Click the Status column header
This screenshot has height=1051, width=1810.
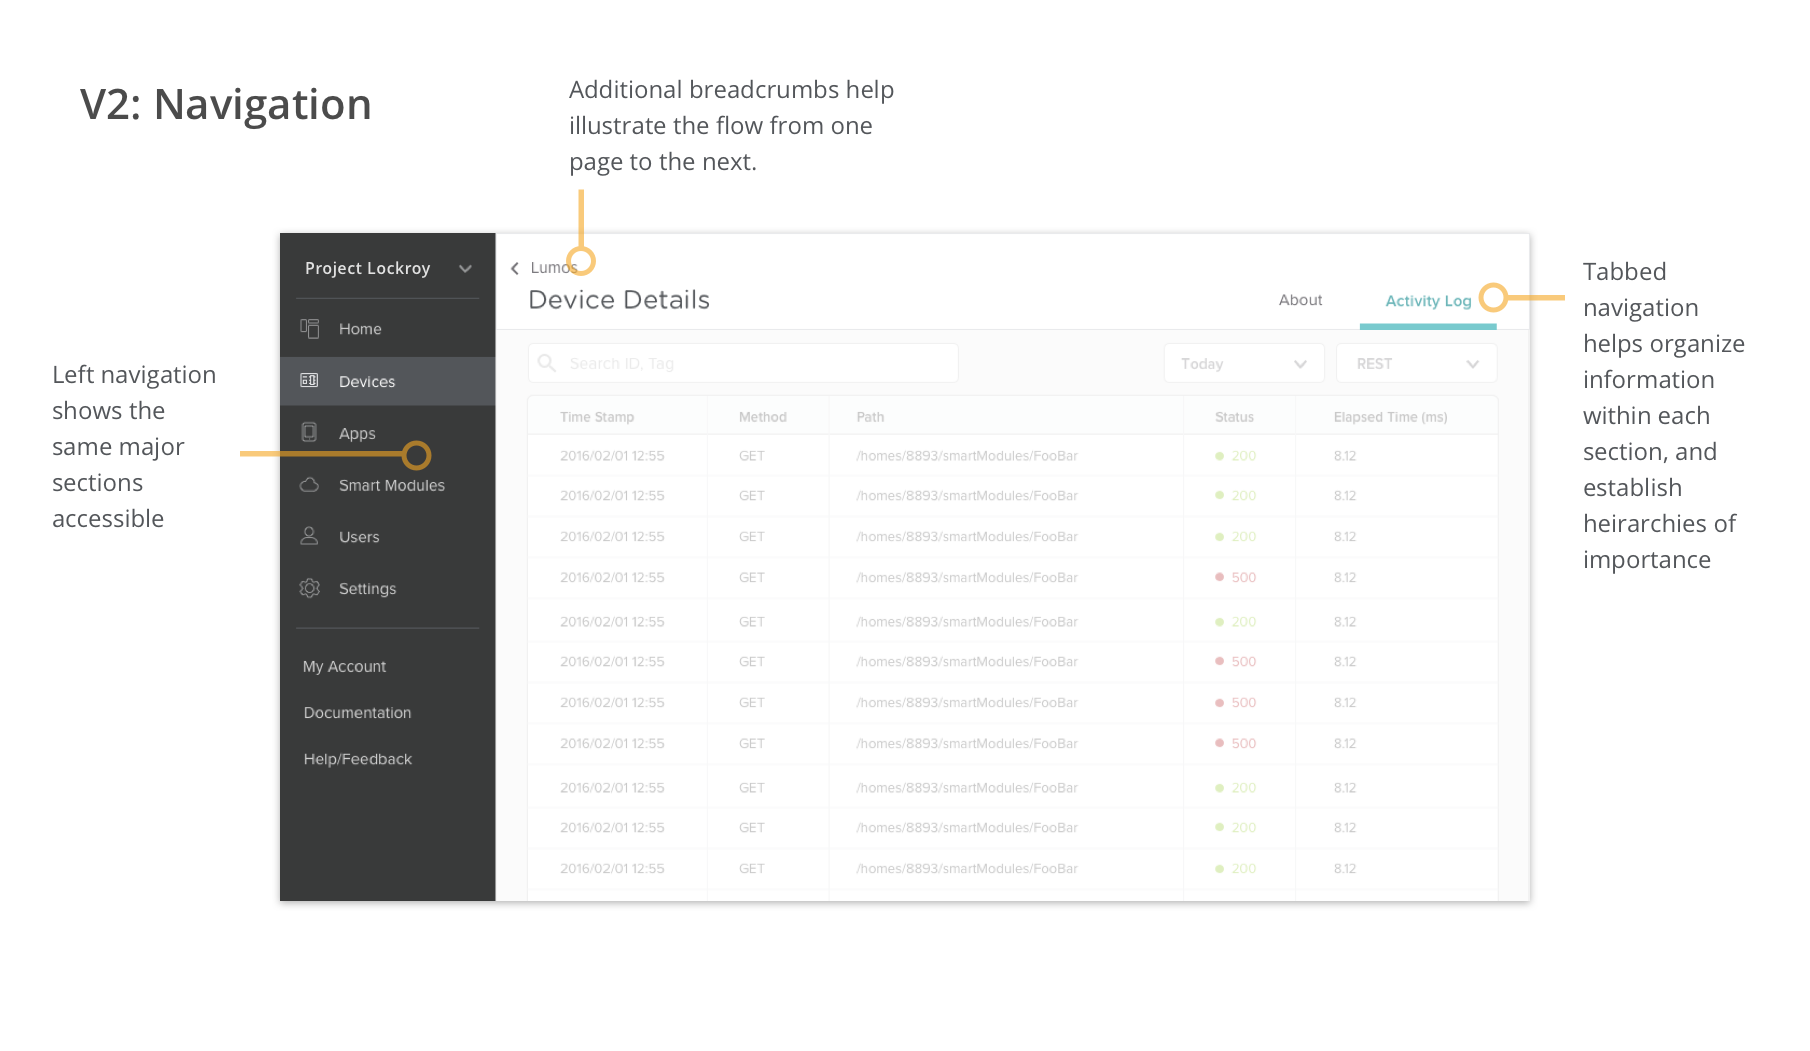[1234, 417]
